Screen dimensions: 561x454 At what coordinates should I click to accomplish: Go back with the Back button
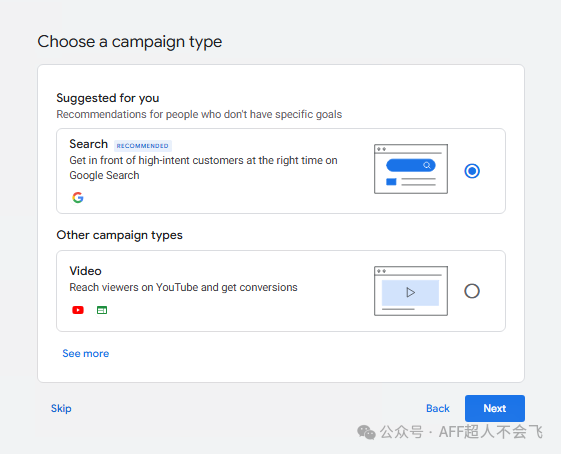point(438,408)
